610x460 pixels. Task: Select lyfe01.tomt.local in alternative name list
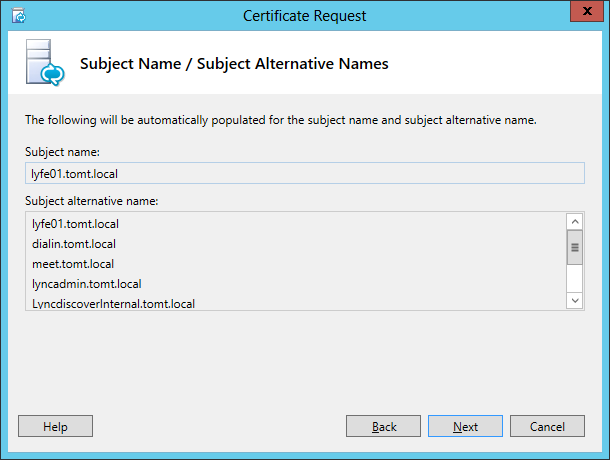pyautogui.click(x=75, y=224)
